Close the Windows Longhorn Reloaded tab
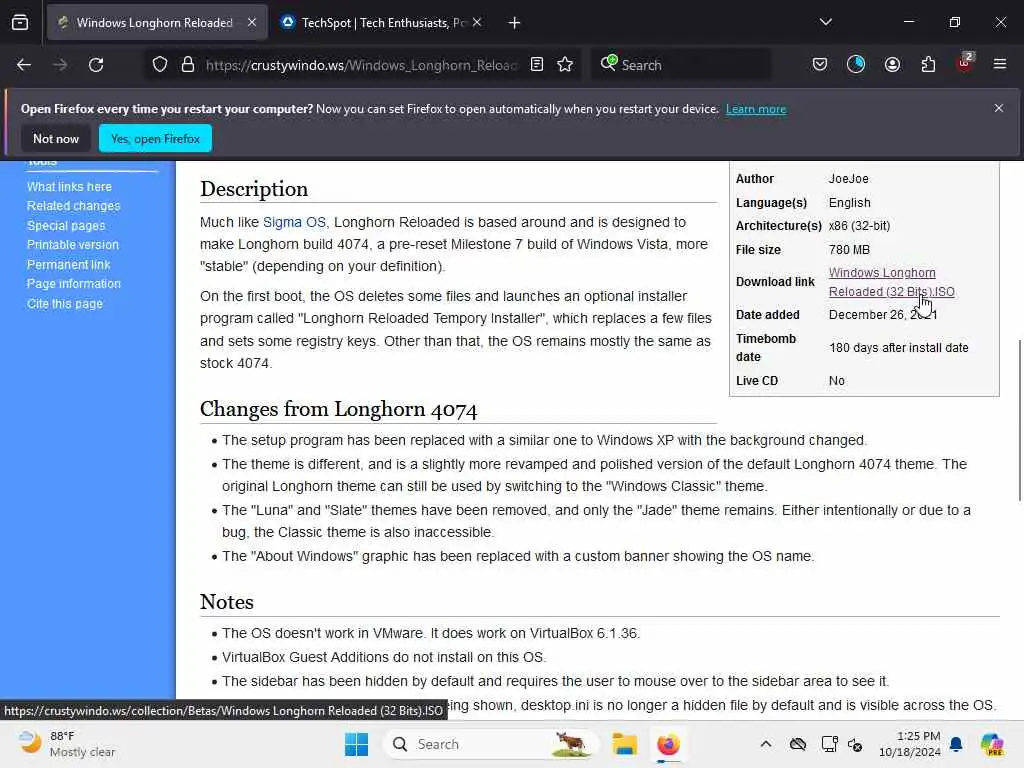 pyautogui.click(x=252, y=23)
